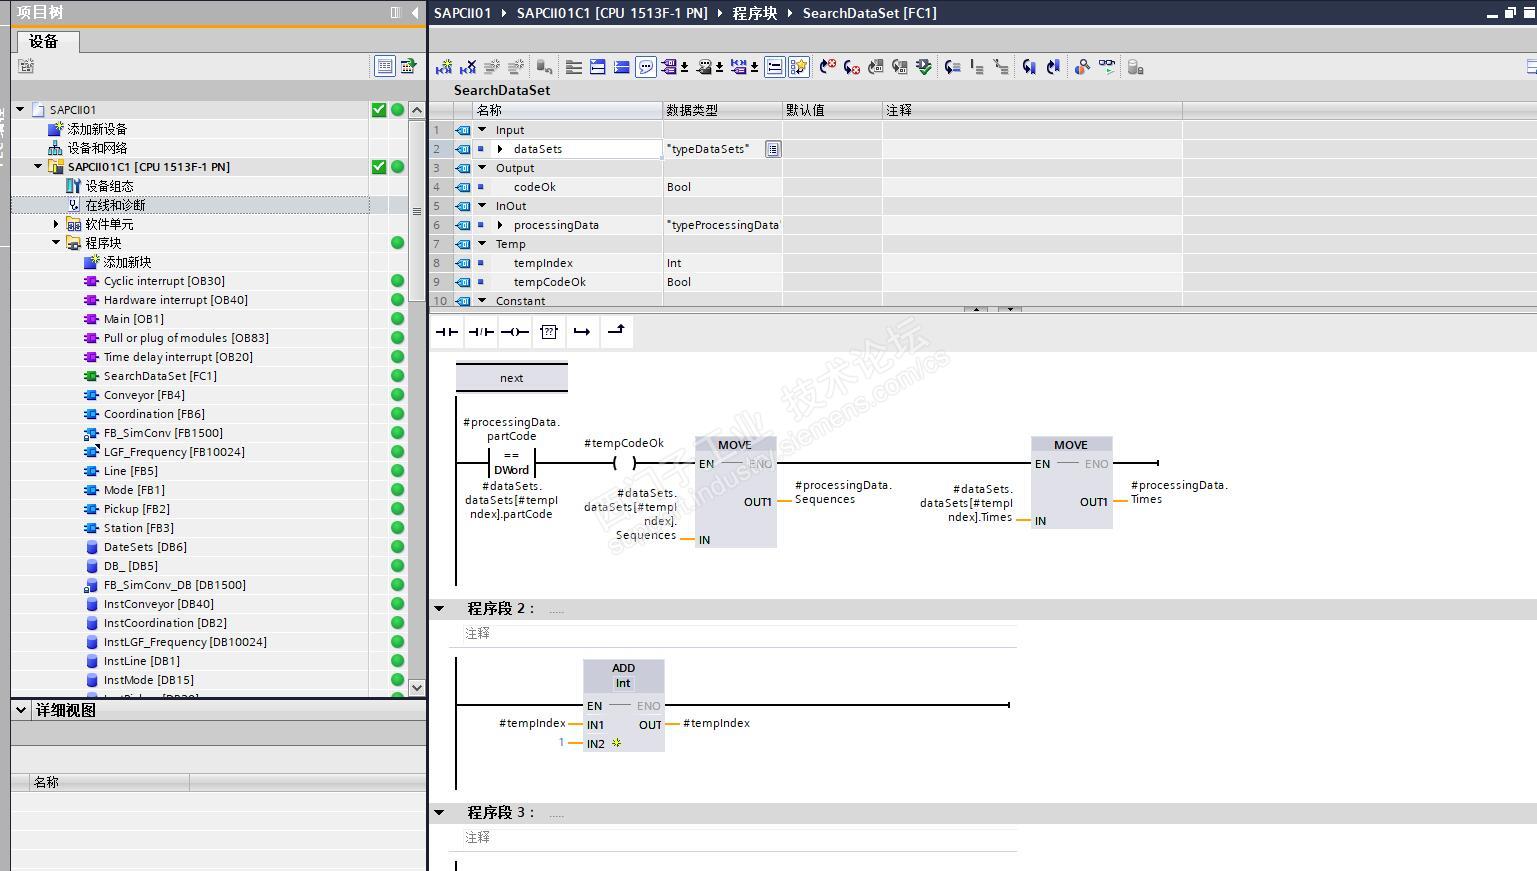The image size is (1537, 871).
Task: Select Cyclic interrupt [OB30] block
Action: click(164, 281)
